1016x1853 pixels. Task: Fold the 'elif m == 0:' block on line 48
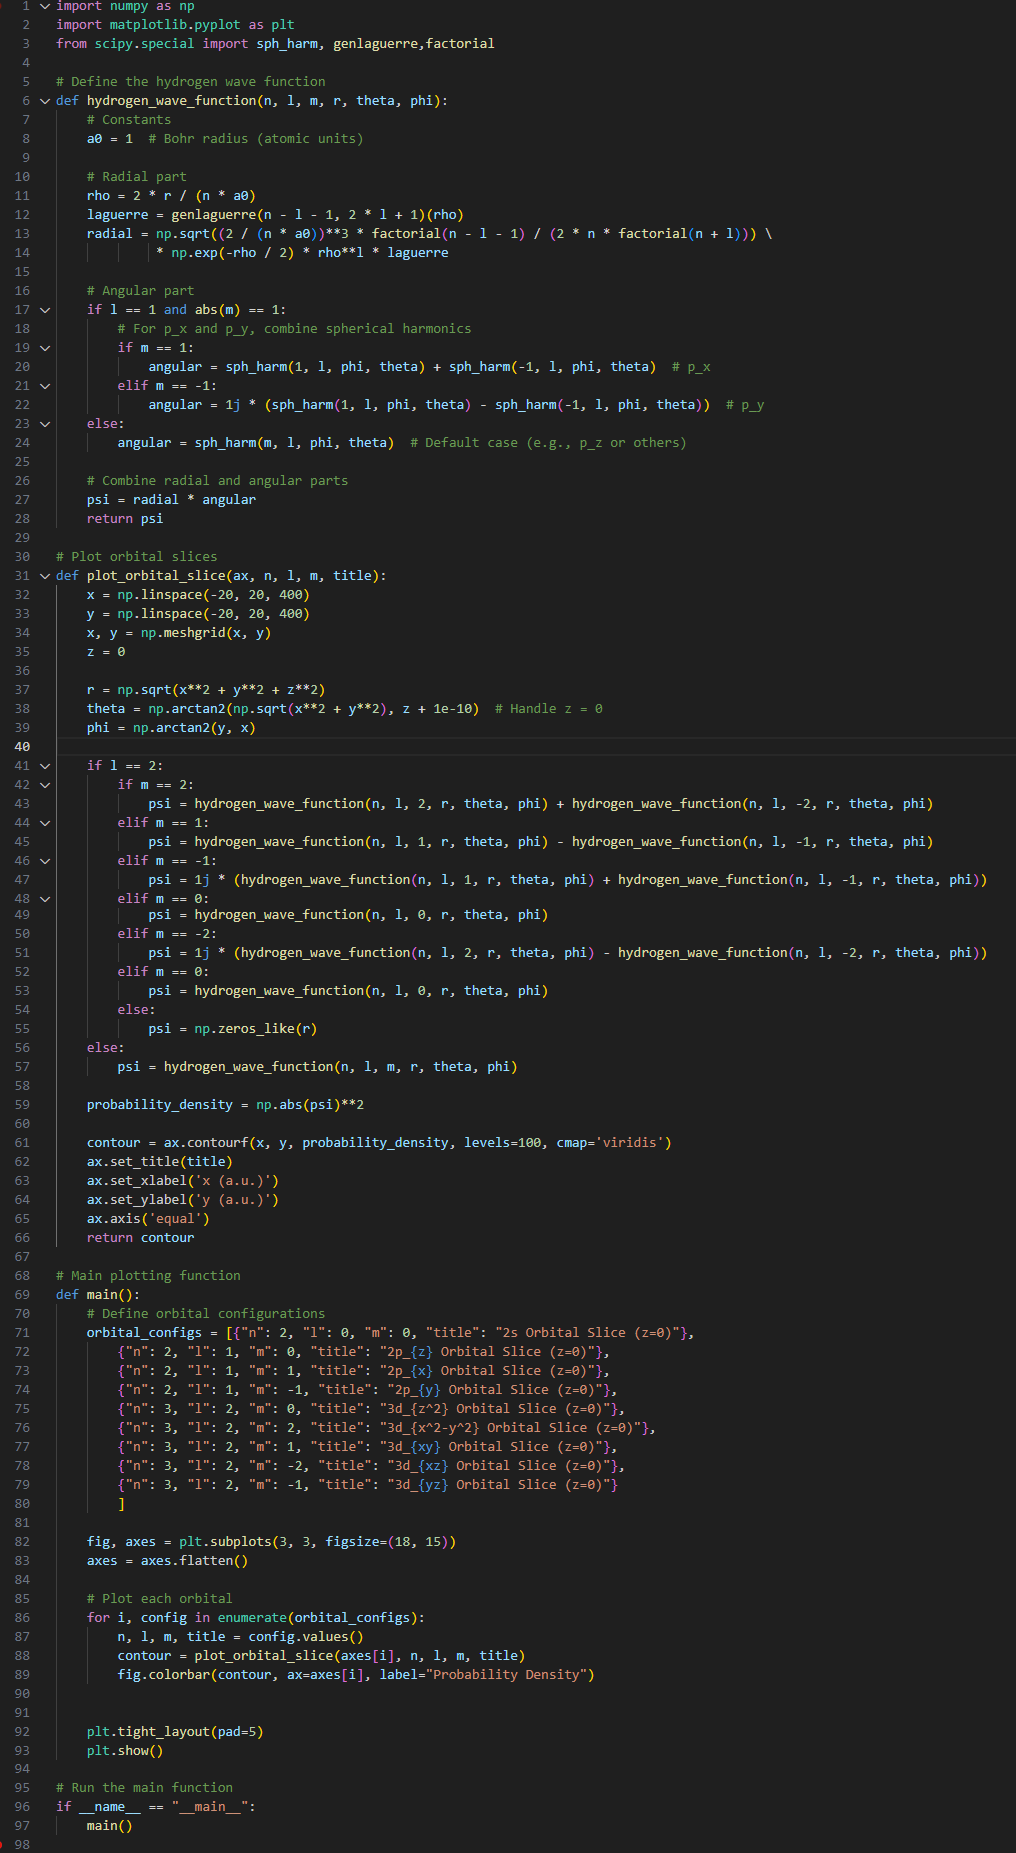click(45, 899)
